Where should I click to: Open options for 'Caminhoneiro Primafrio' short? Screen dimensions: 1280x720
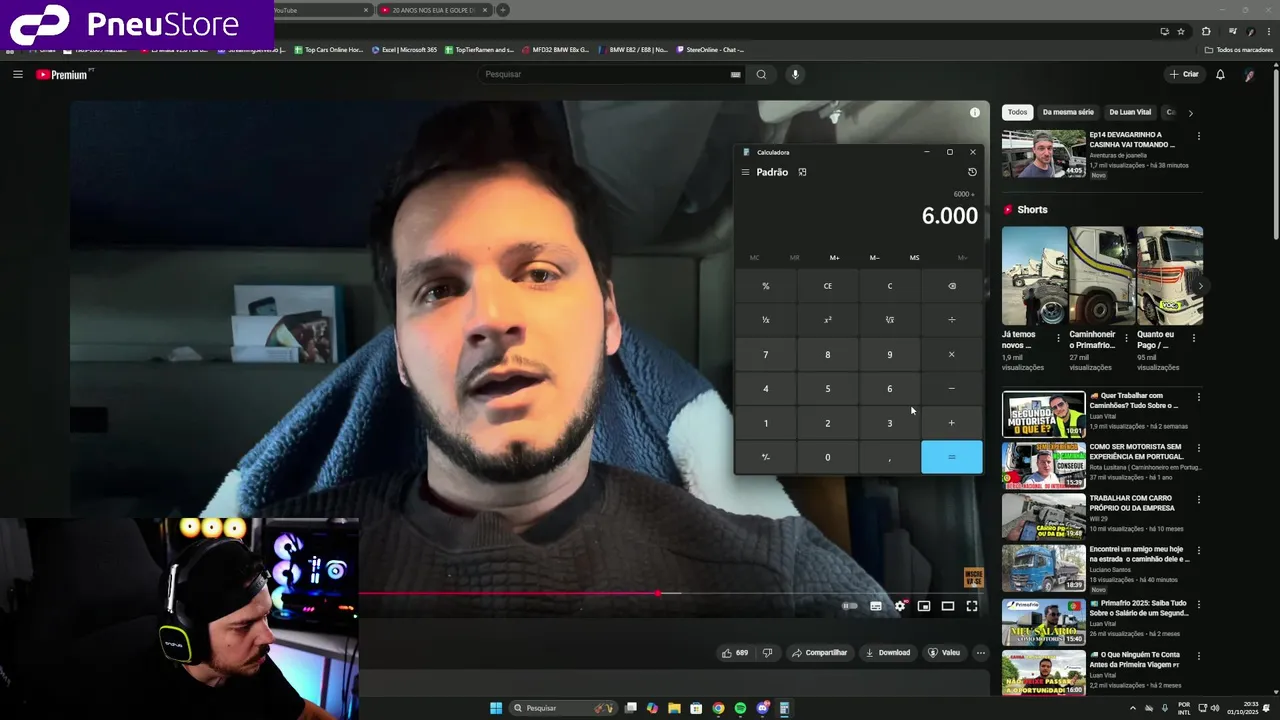(x=1126, y=338)
